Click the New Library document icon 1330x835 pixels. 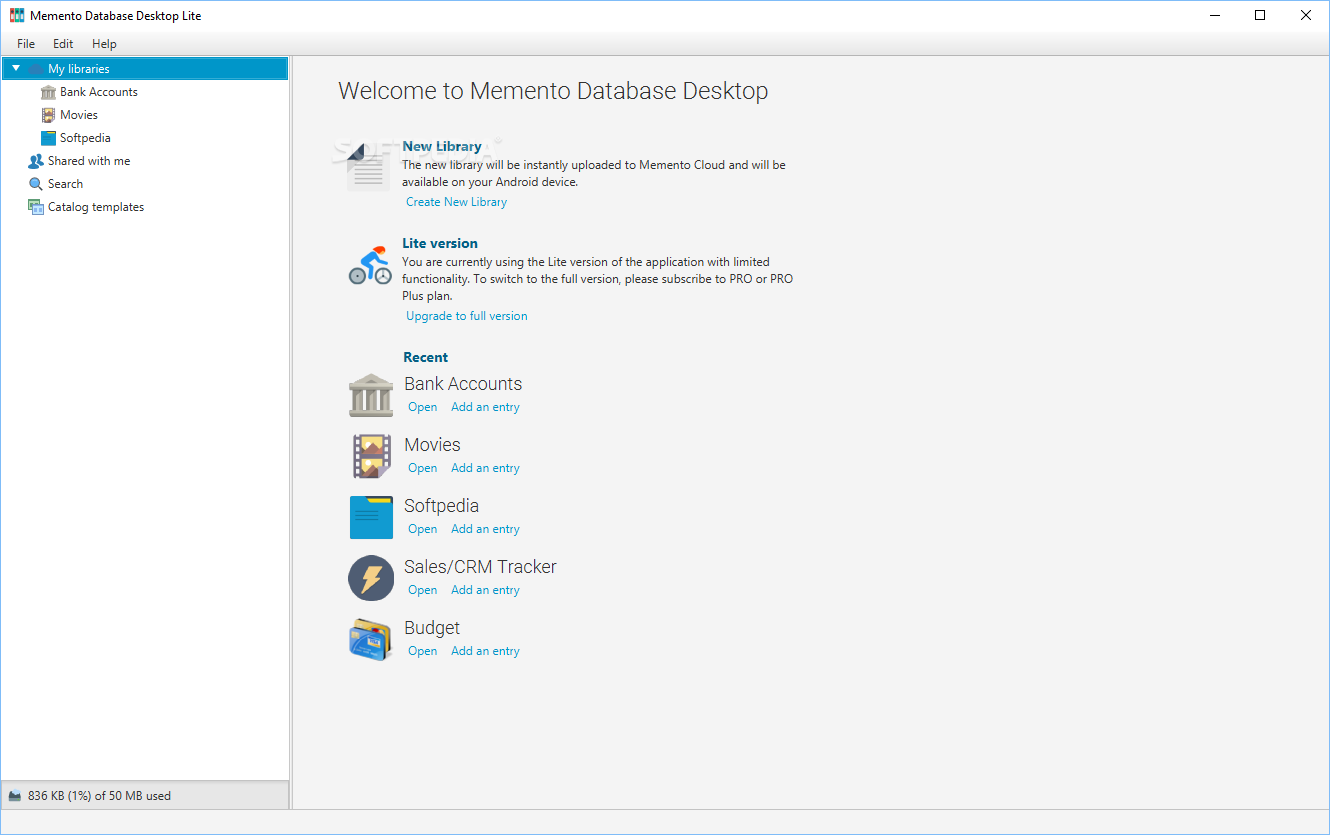[x=369, y=168]
